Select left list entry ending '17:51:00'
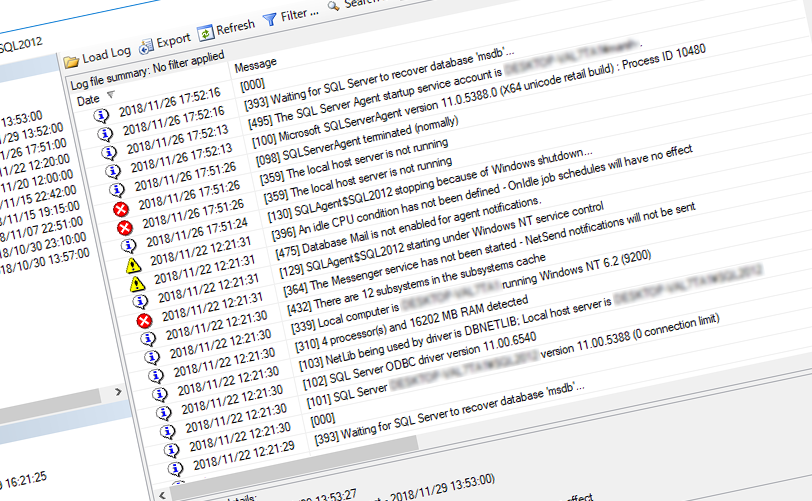 [x=33, y=150]
